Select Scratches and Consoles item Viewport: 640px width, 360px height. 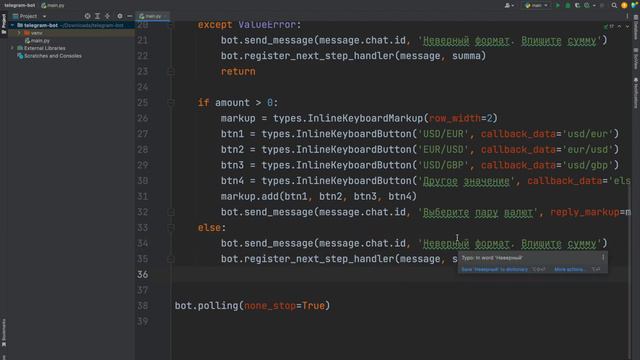click(49, 56)
